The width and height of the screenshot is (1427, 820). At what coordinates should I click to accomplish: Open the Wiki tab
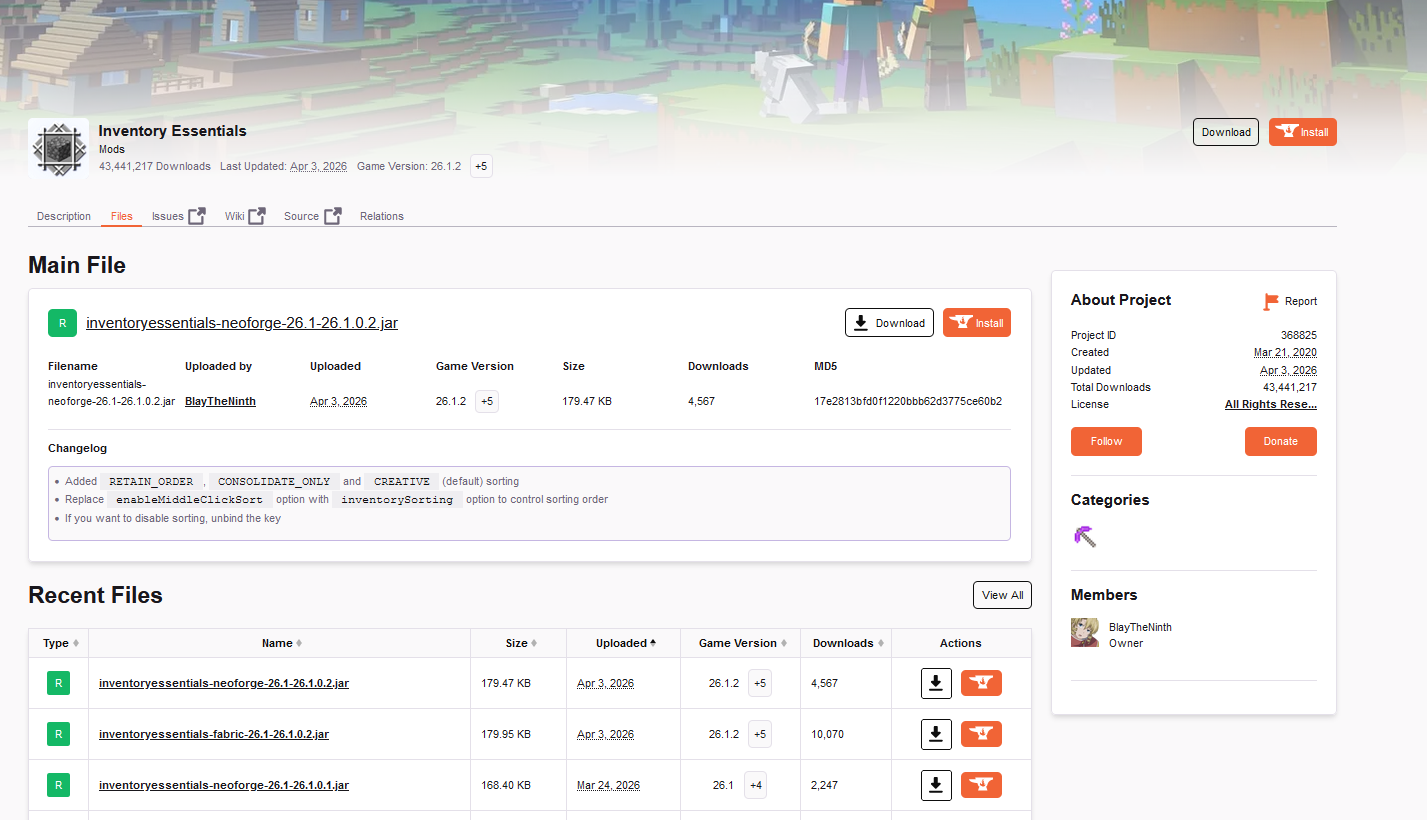(x=235, y=216)
